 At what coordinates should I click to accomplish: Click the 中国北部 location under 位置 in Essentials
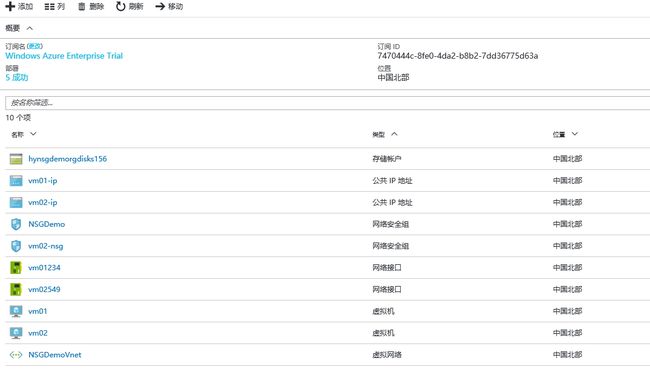point(393,77)
